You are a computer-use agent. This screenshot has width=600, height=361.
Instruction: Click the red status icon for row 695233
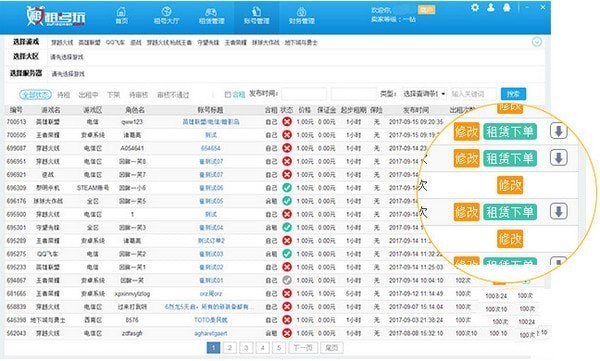(x=287, y=267)
